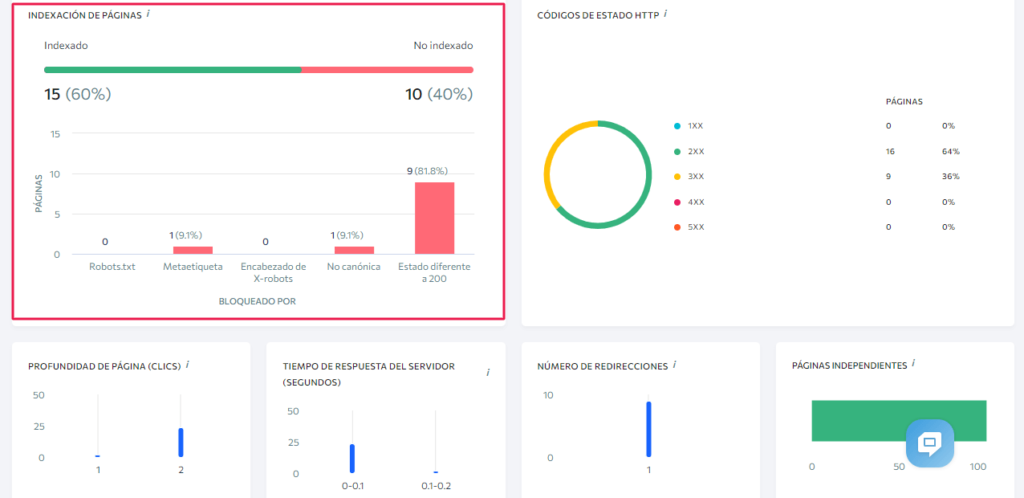The height and width of the screenshot is (498, 1024).
Task: Select the Metaetiqueta bar in chart
Action: (x=193, y=250)
